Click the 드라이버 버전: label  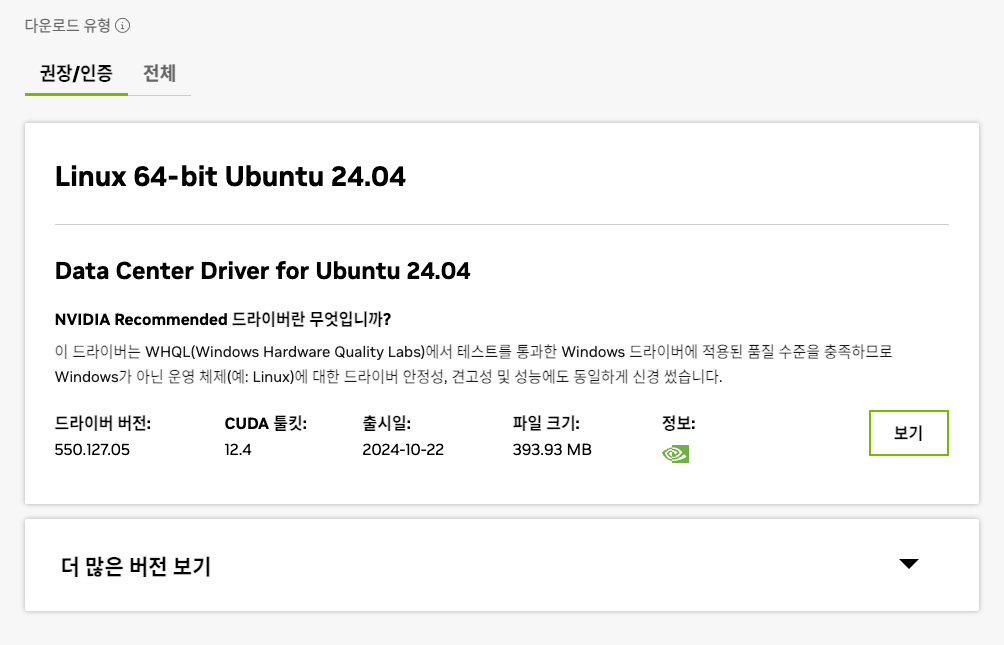(102, 423)
